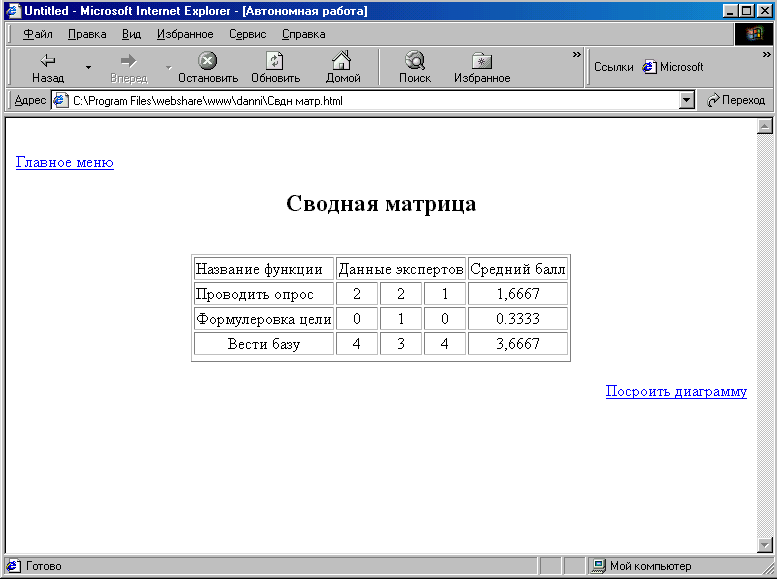Maximize the Internet Explorer window
The image size is (777, 579).
[x=746, y=10]
